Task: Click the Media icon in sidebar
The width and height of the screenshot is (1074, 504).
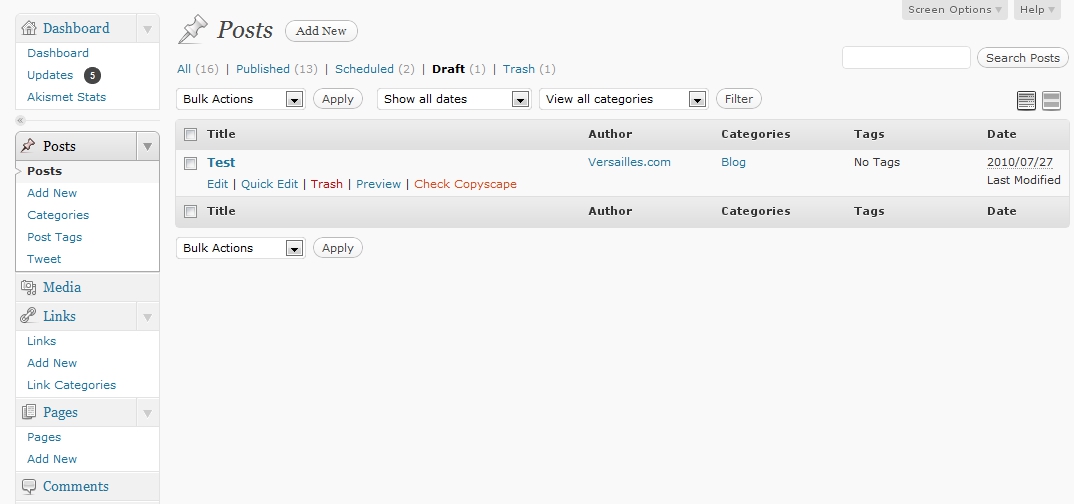Action: [x=29, y=287]
